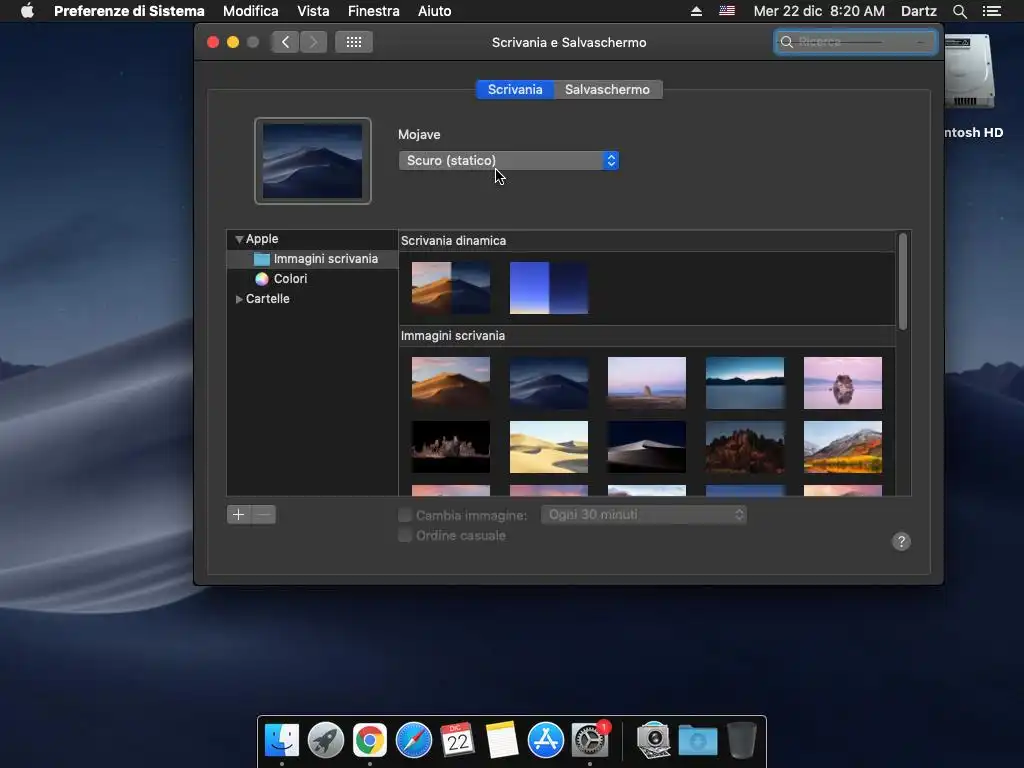The height and width of the screenshot is (768, 1024).
Task: Open the Vista menu
Action: 313,11
